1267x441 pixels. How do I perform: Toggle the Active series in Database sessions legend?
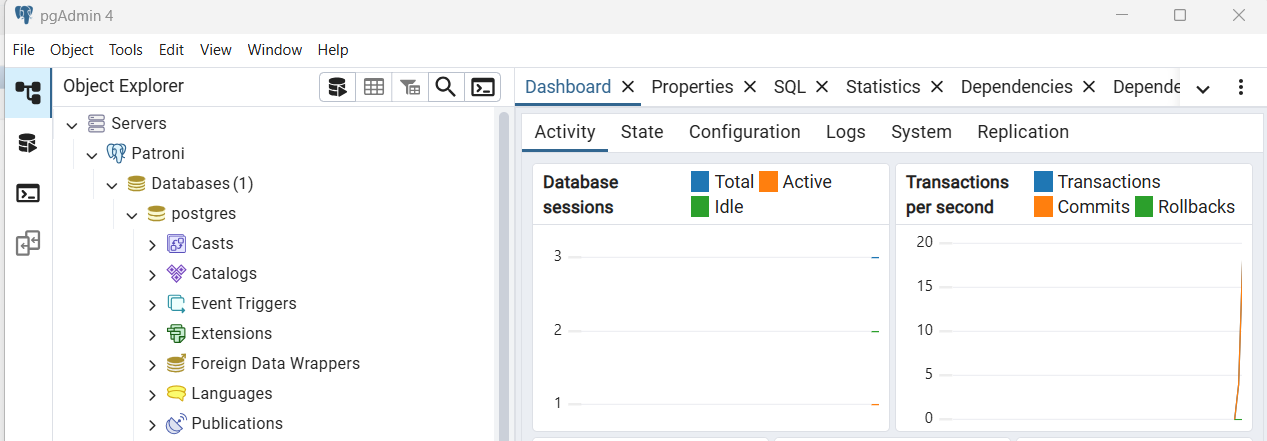(x=806, y=182)
